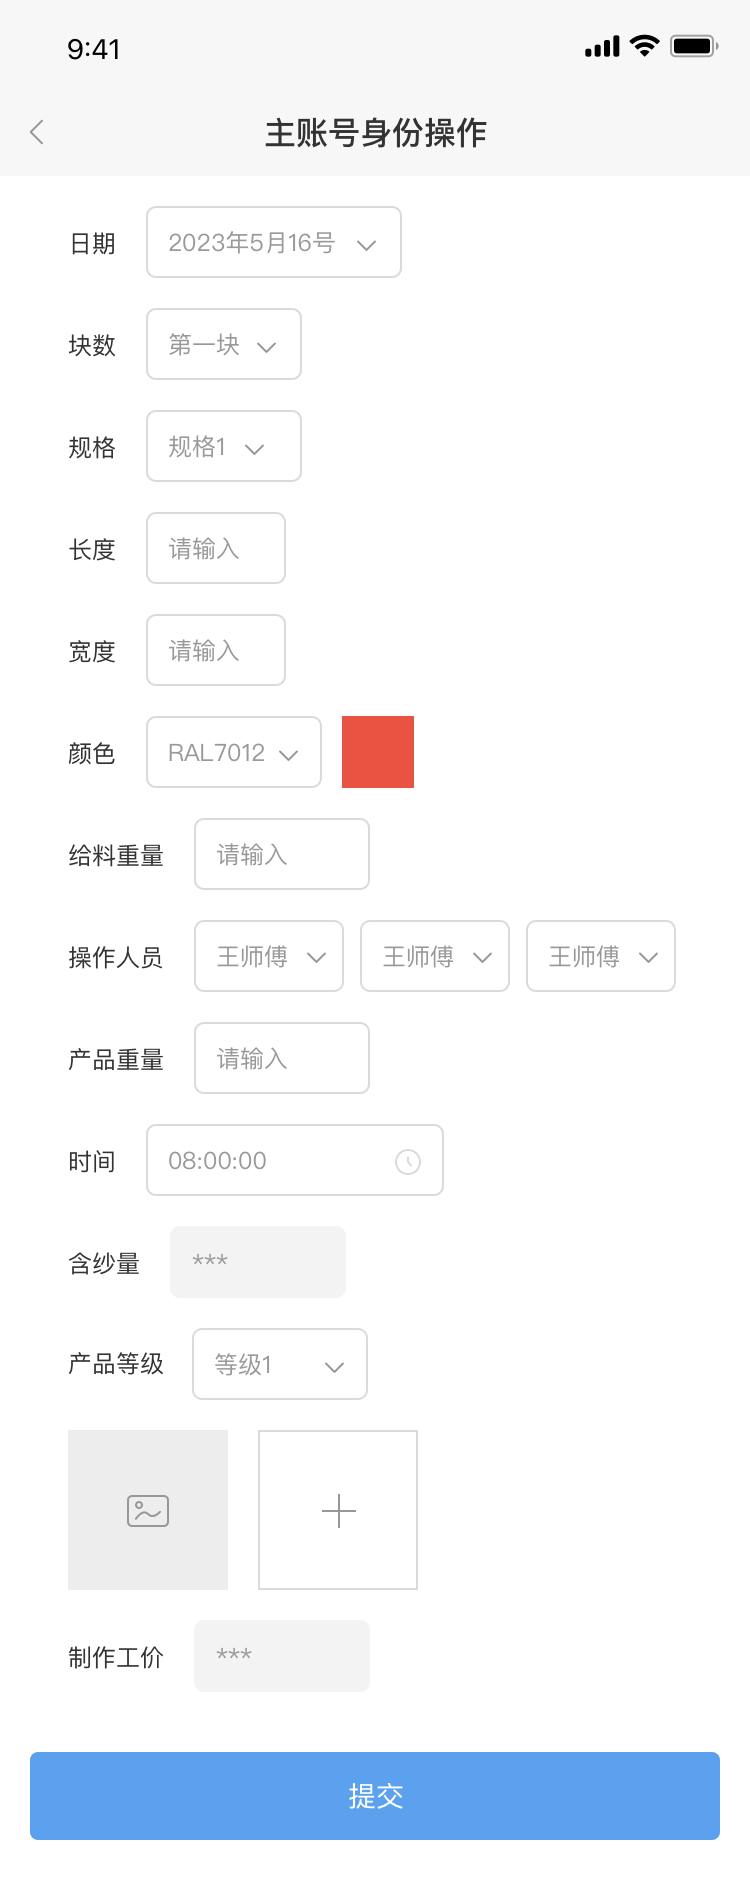750x1892 pixels.
Task: Tap the back arrow icon
Action: tap(37, 132)
